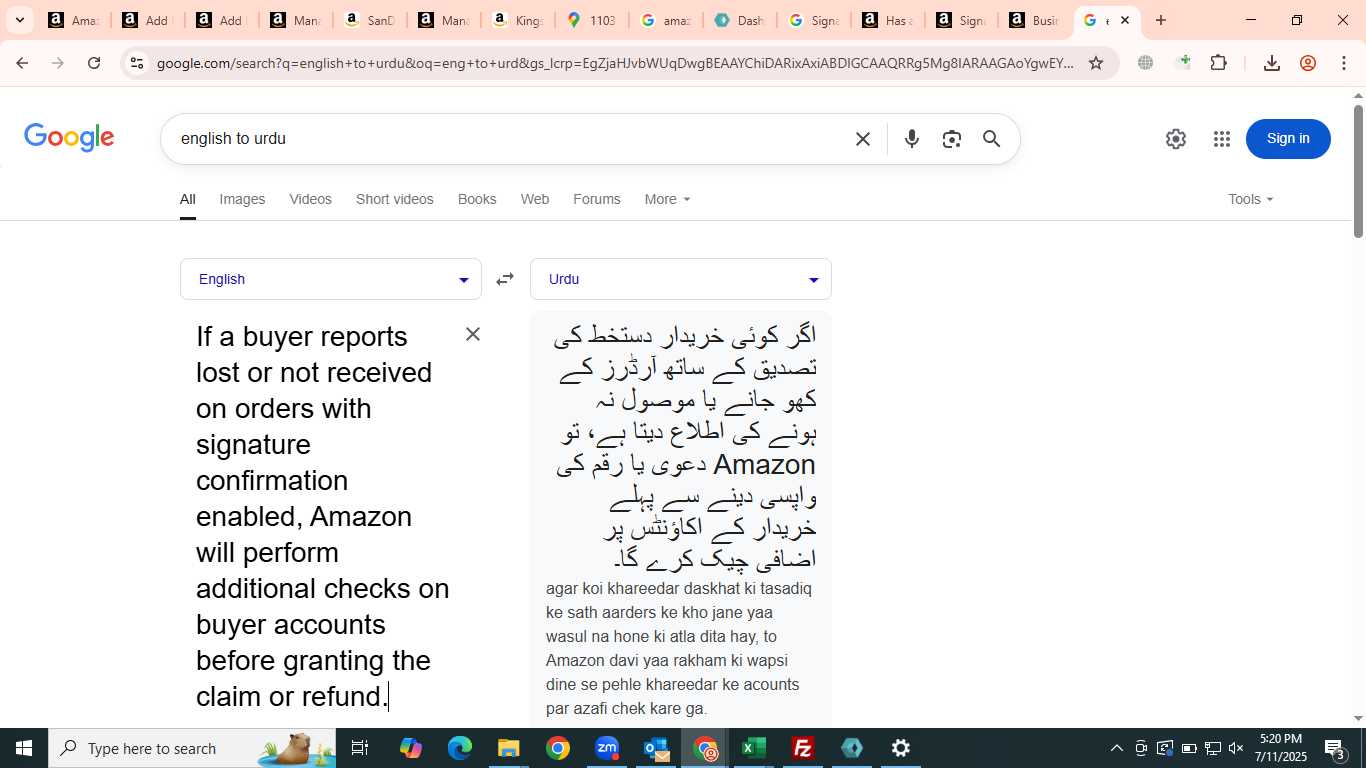Viewport: 1366px width, 768px height.
Task: Click the blue Sign in button
Action: click(1288, 139)
